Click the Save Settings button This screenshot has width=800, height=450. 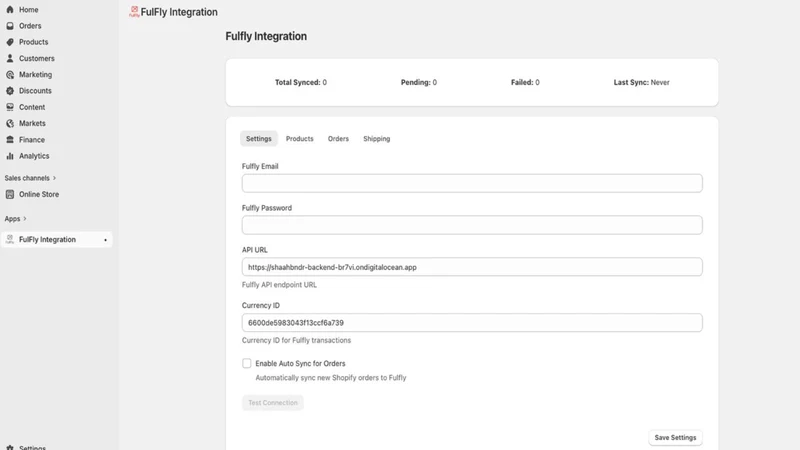click(x=675, y=438)
